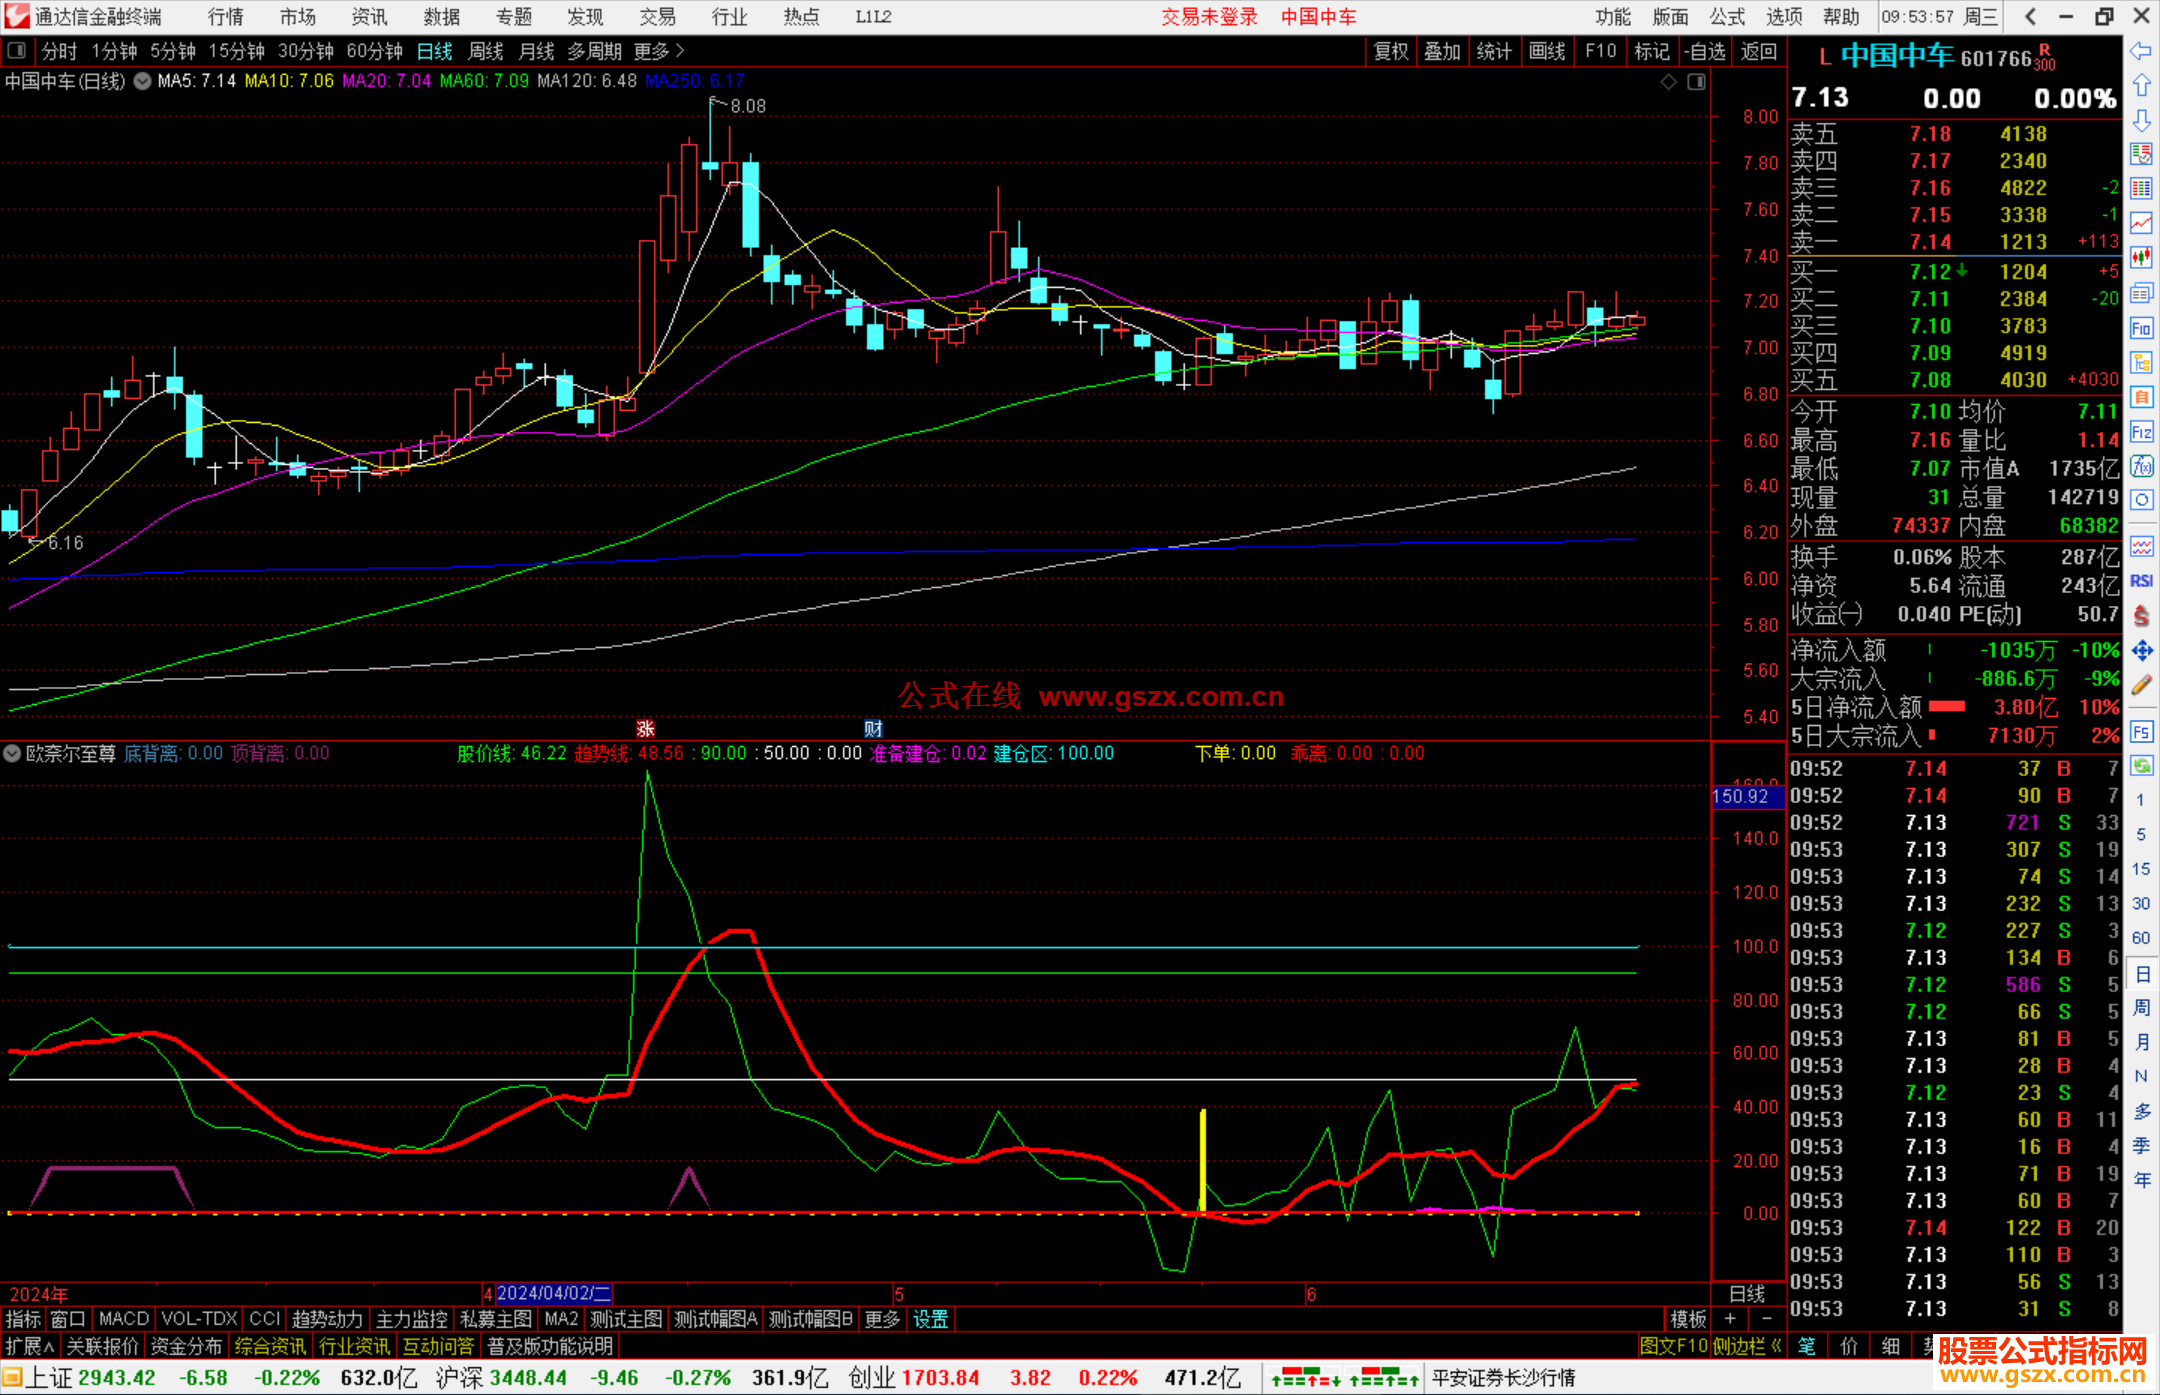
Task: Open the RSI indicator sidebar icon
Action: point(2141,581)
